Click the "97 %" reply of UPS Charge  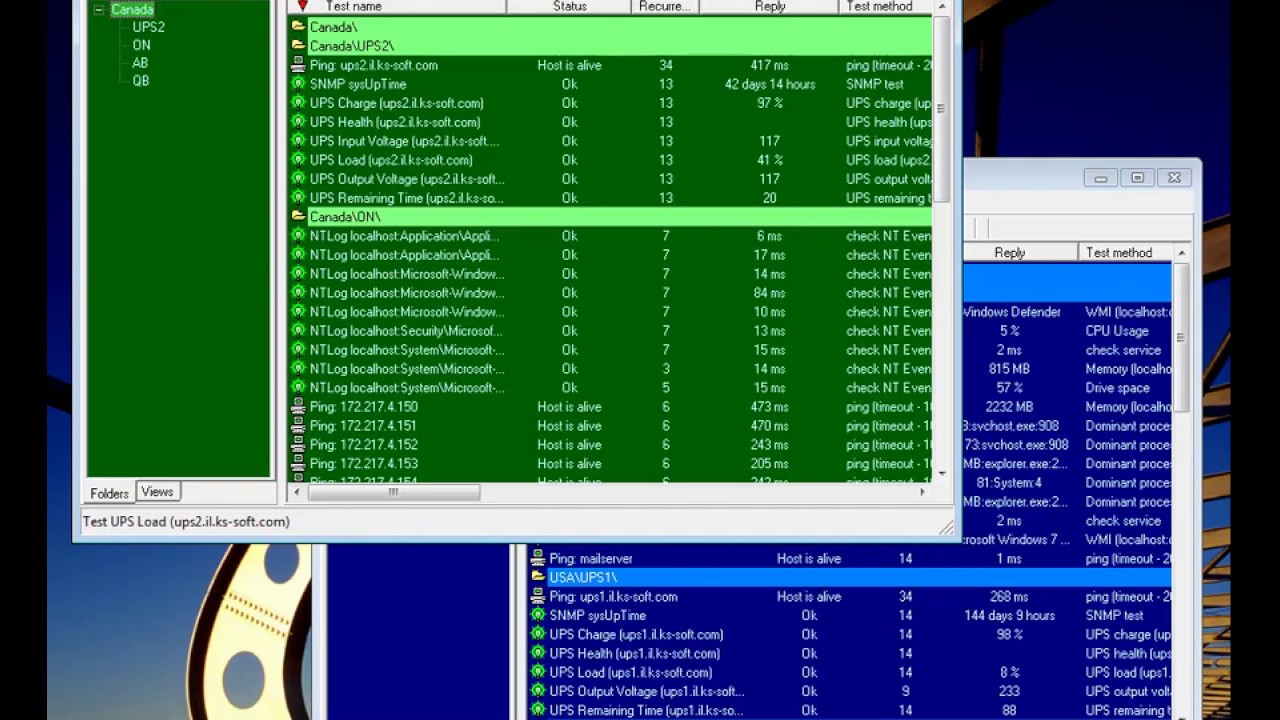point(769,103)
